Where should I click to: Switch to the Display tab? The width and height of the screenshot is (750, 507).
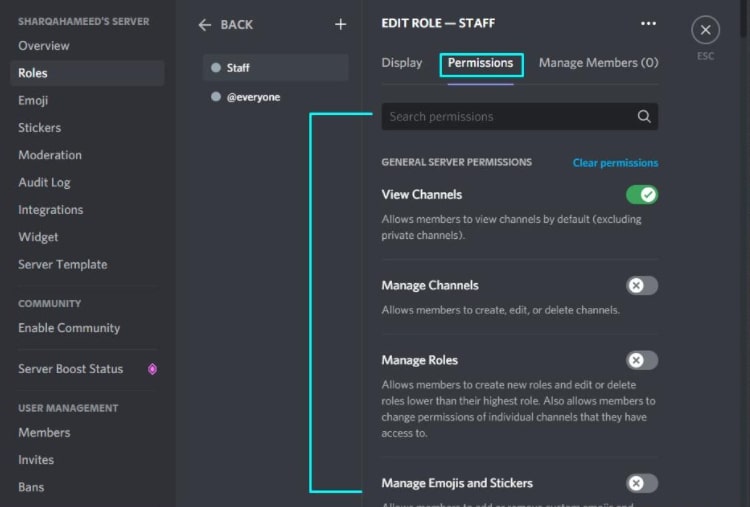(x=402, y=63)
